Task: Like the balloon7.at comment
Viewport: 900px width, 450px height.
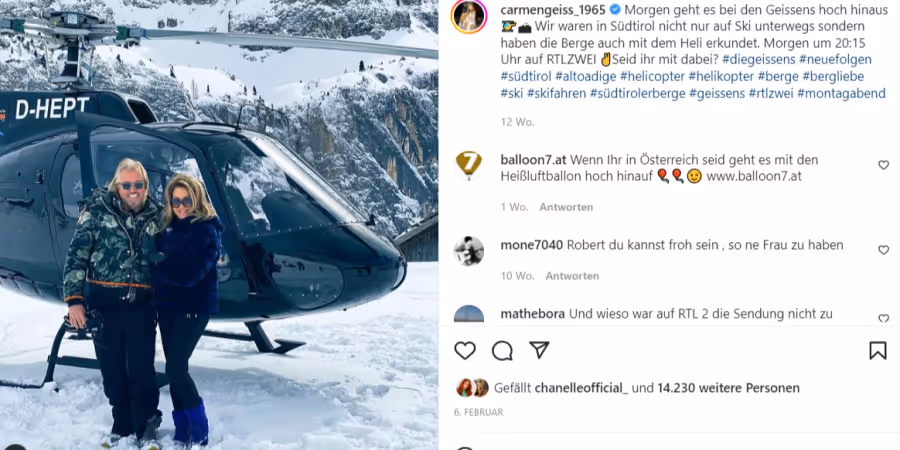Action: click(883, 165)
